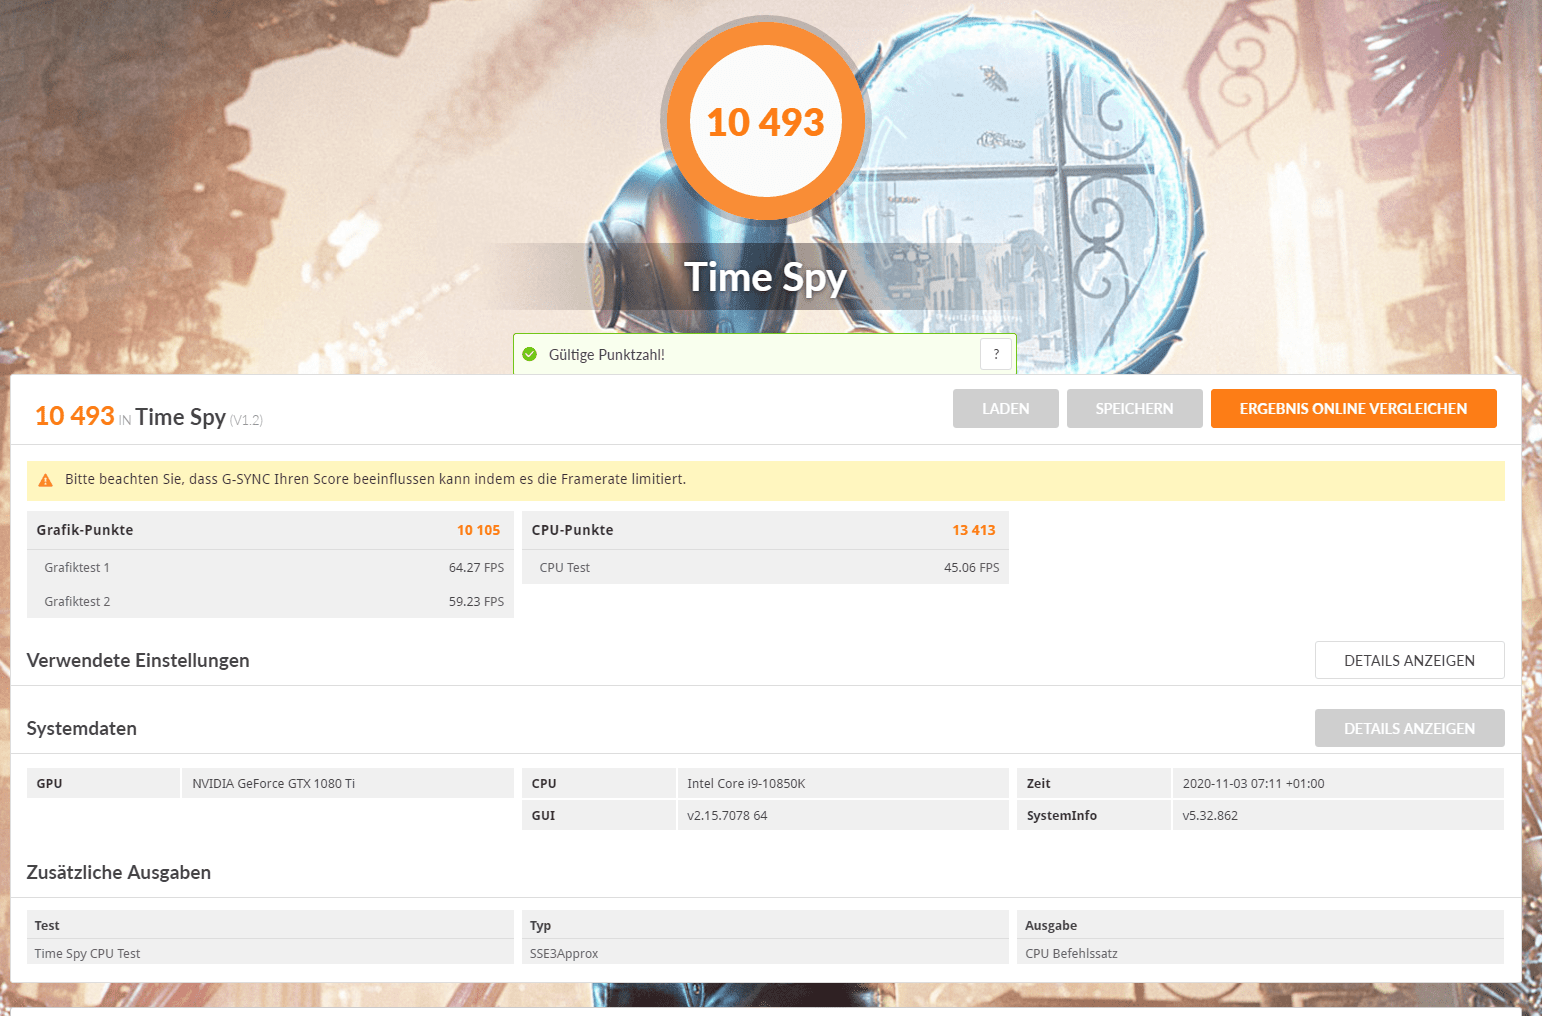Click ERGEBNIS ONLINE VERGLEICHEN button
This screenshot has width=1542, height=1016.
pyautogui.click(x=1353, y=408)
